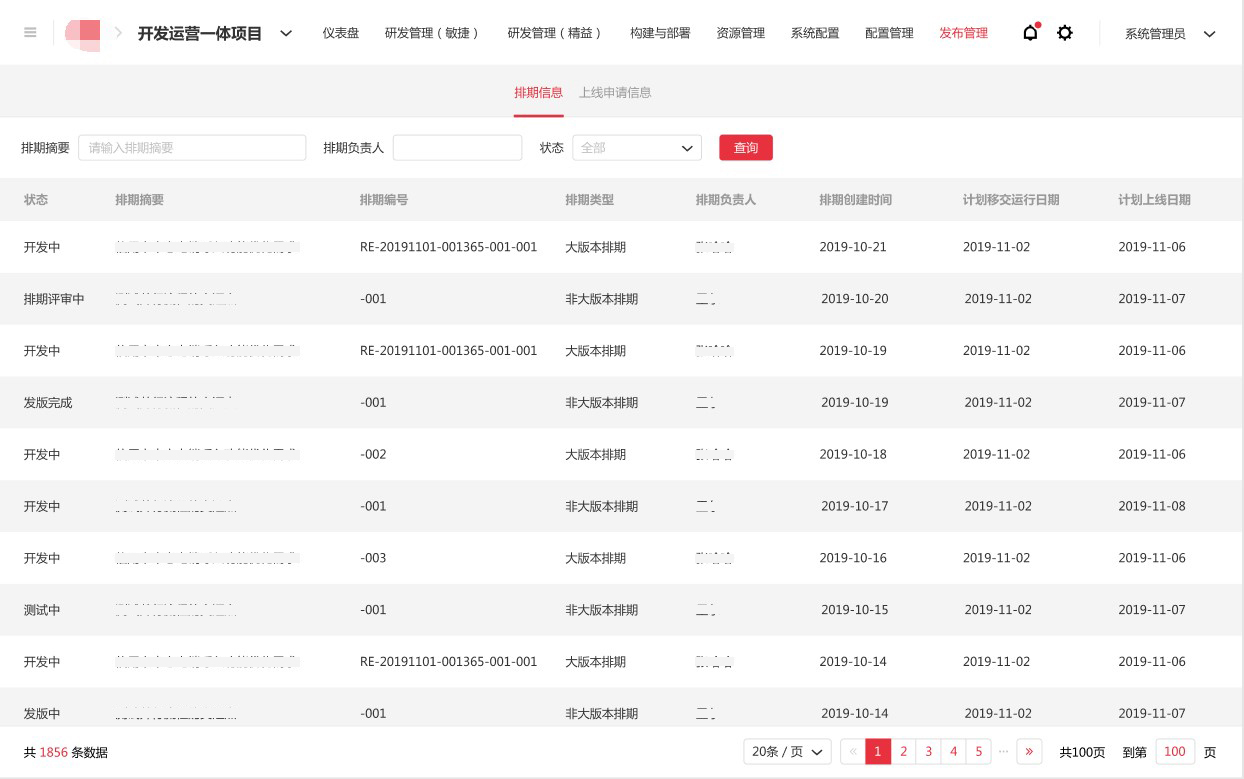Click the settings gear icon

click(x=1065, y=33)
